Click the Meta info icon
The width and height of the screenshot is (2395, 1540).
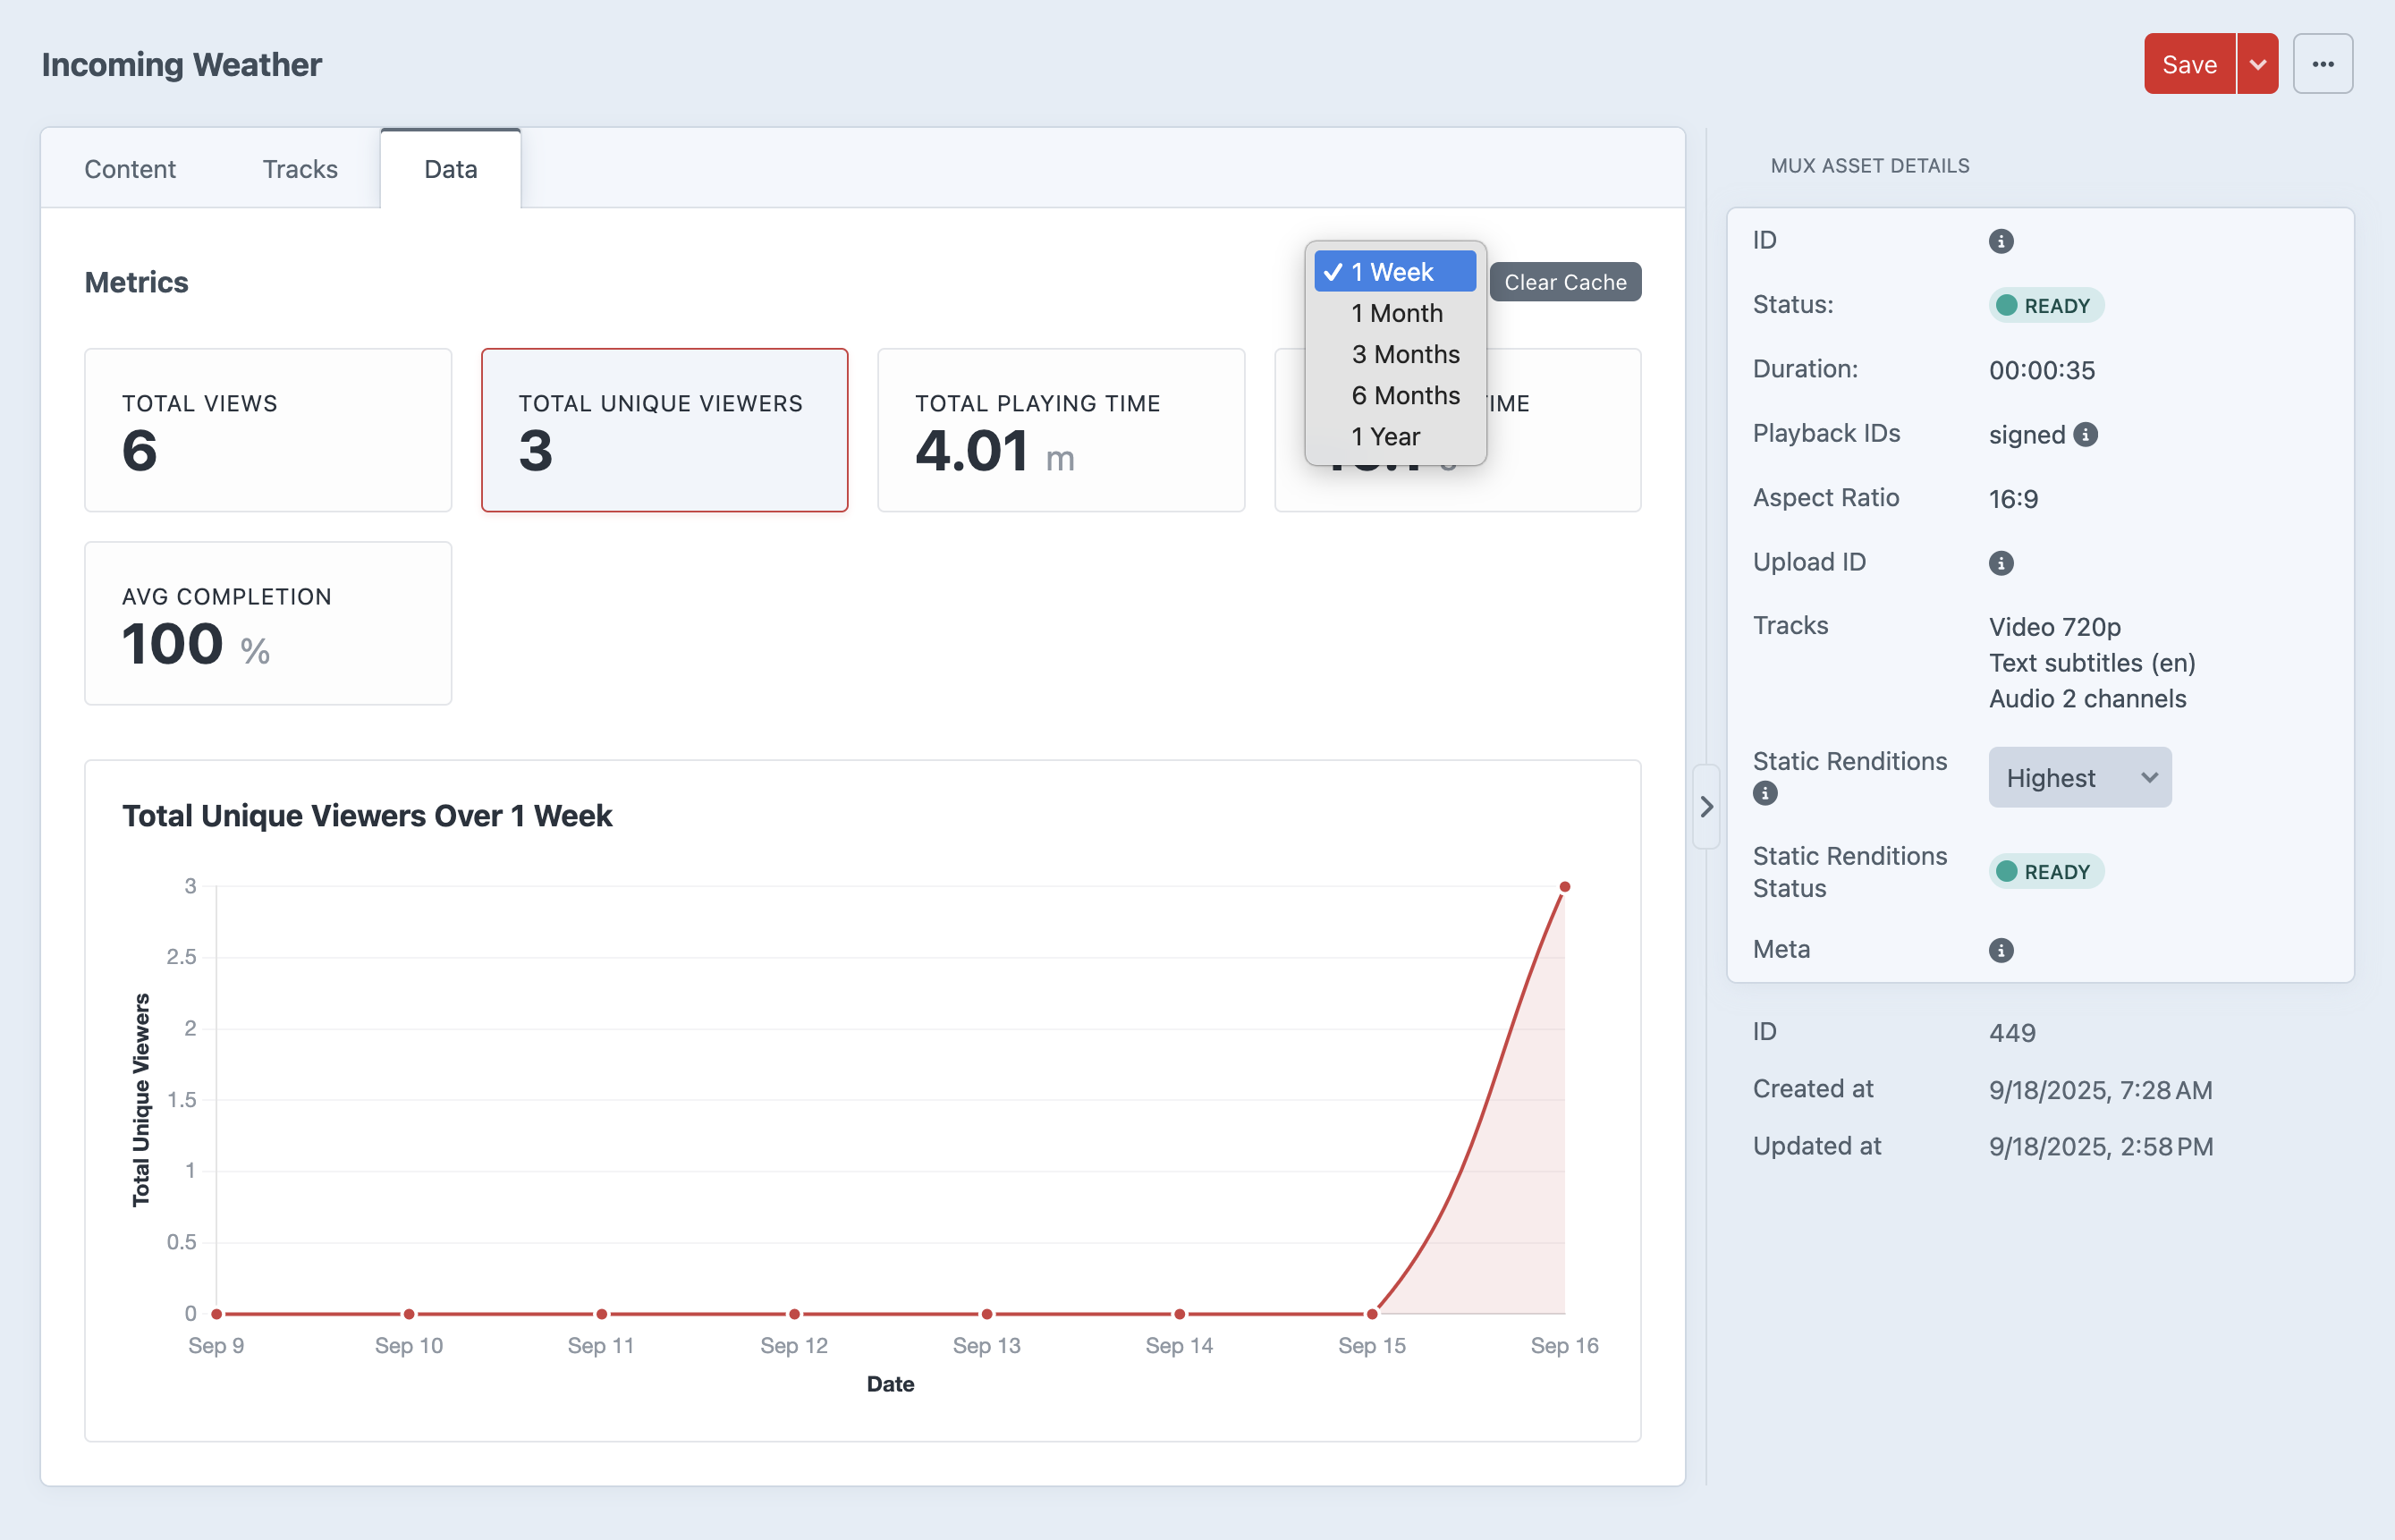pyautogui.click(x=2000, y=950)
